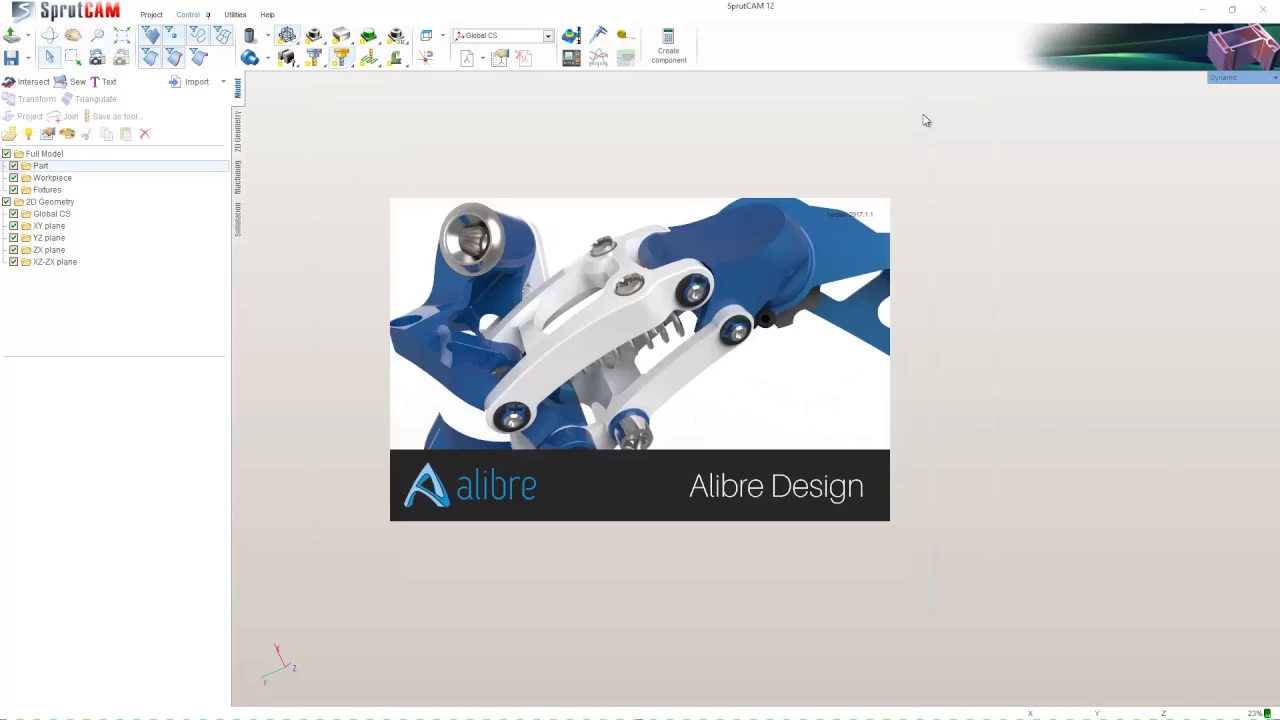This screenshot has width=1280, height=720.
Task: Uncheck the Workpiece checkbox
Action: [13, 178]
